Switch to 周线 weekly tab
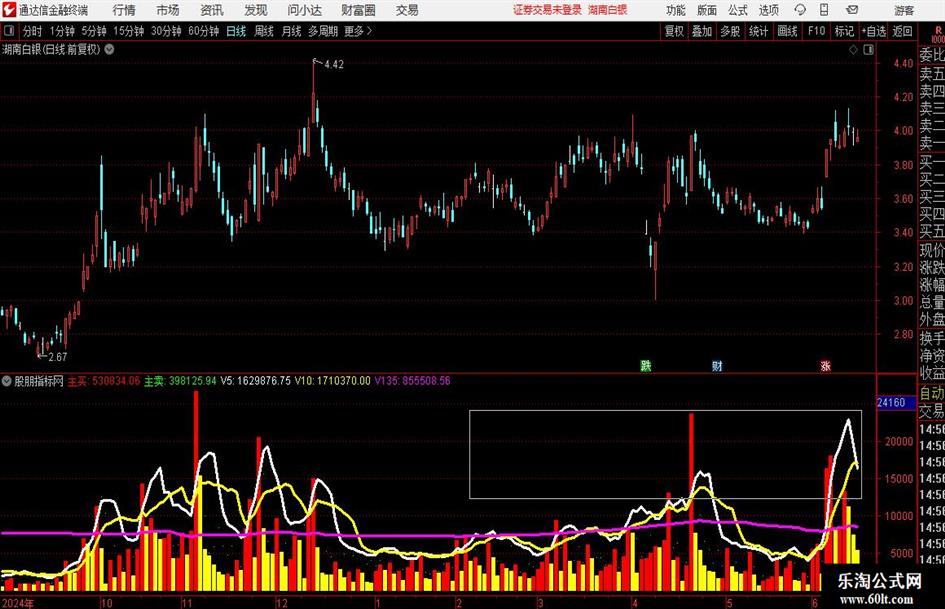 tap(264, 31)
